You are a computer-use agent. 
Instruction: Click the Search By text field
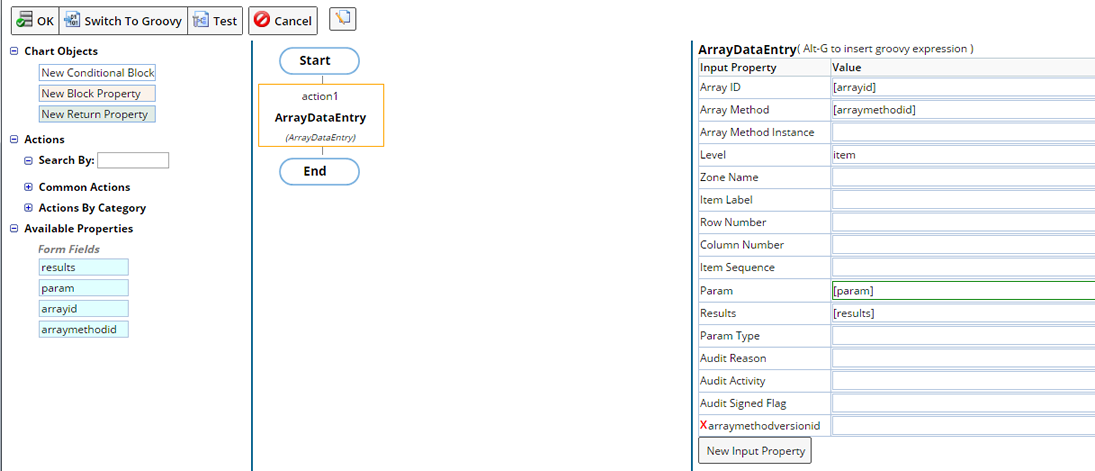point(133,160)
